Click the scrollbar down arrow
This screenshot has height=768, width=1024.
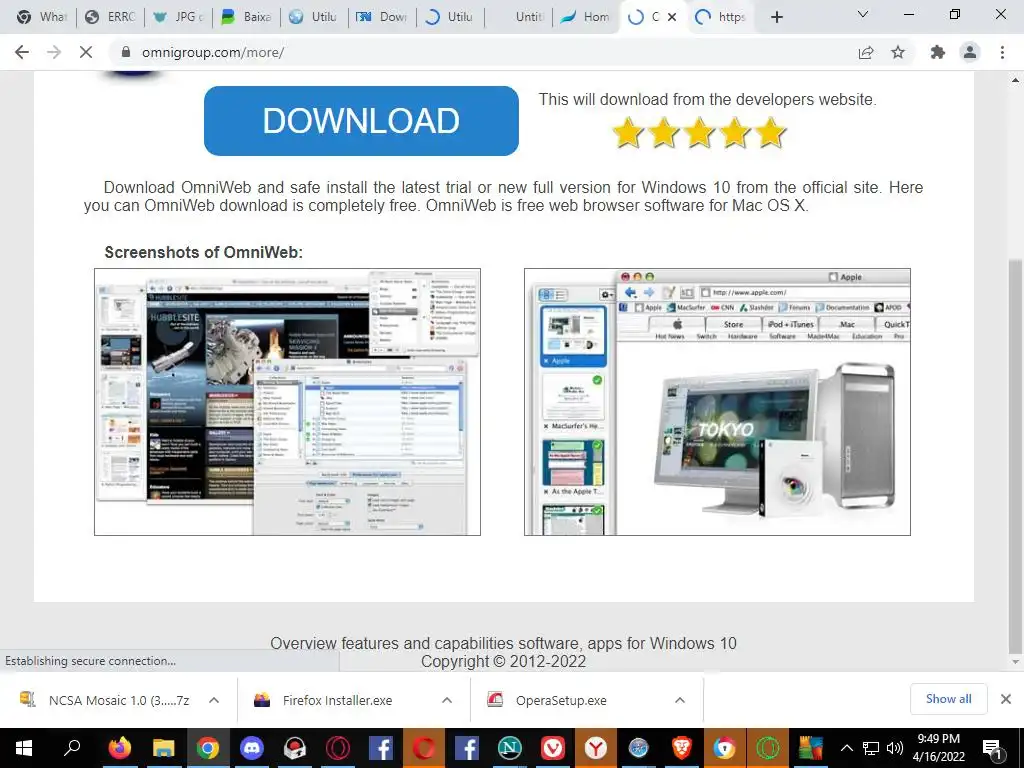tap(1015, 662)
